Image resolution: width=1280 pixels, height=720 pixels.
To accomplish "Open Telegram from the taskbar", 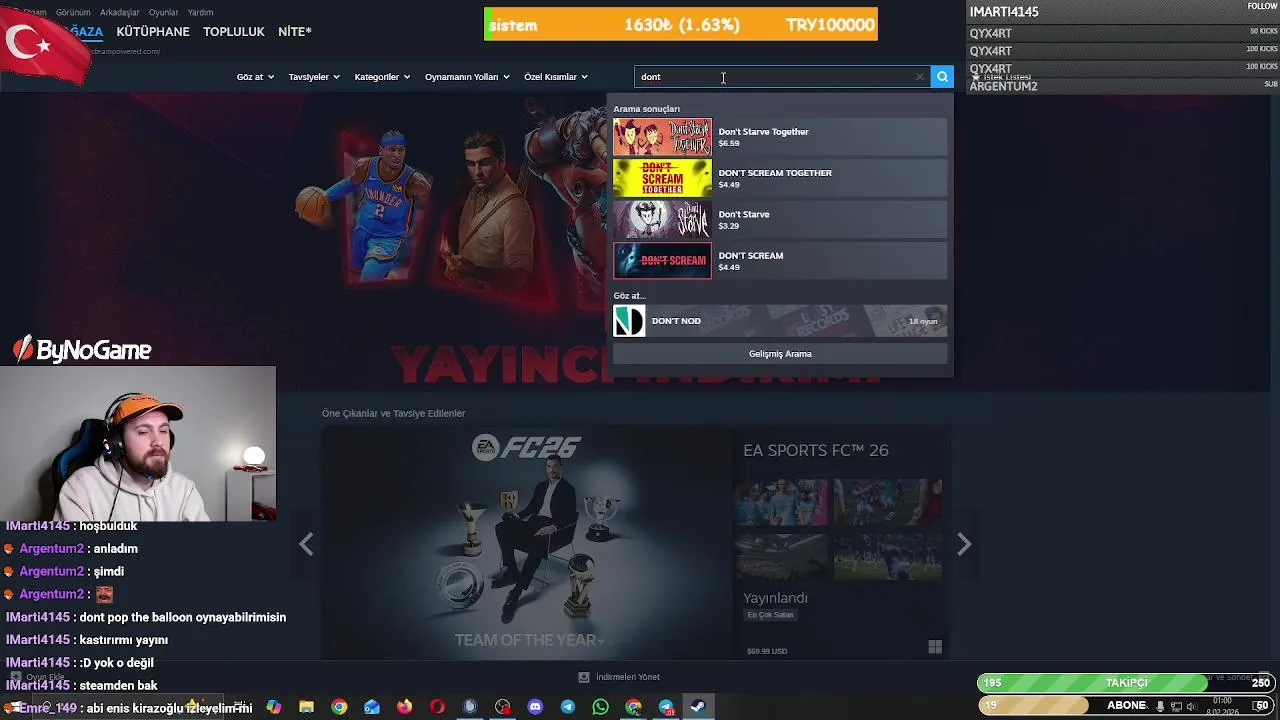I will click(x=568, y=707).
